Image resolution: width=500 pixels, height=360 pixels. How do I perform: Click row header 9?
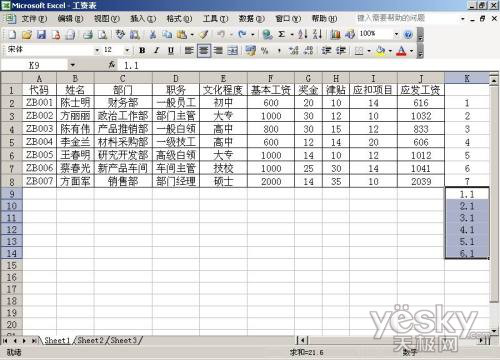point(12,194)
